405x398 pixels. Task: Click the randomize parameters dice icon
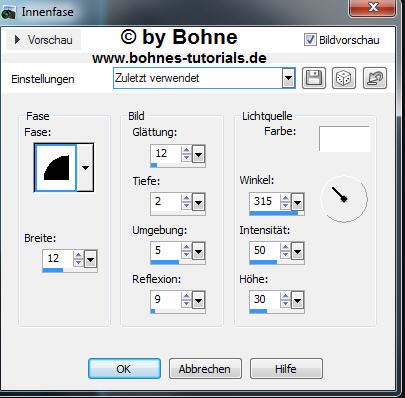click(344, 78)
